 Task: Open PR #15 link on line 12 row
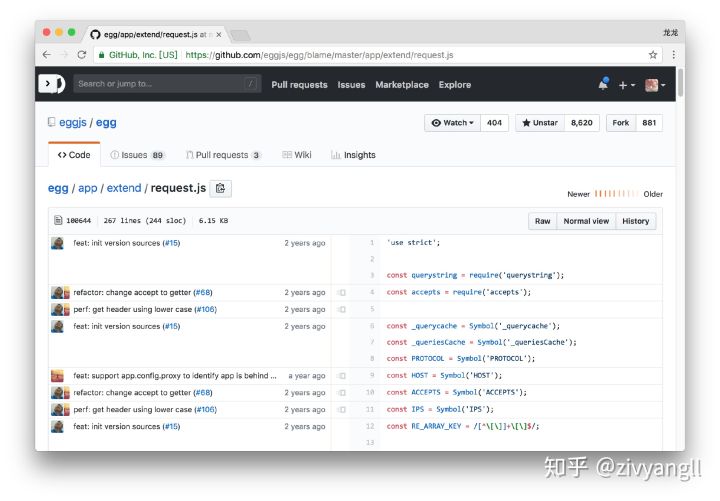pyautogui.click(x=171, y=427)
